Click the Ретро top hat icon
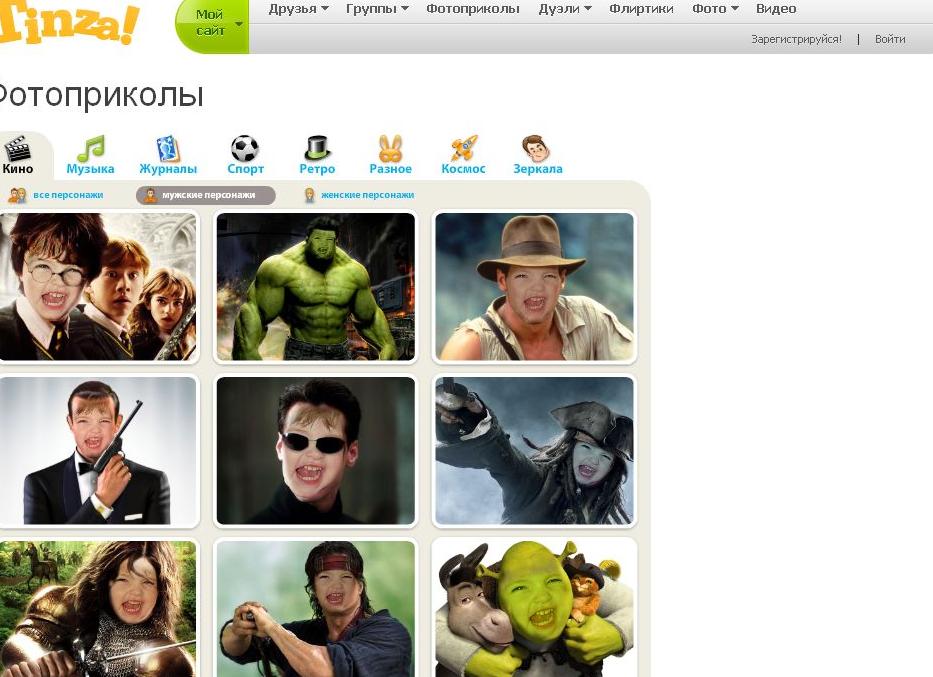Viewport: 933px width, 677px height. click(x=317, y=148)
